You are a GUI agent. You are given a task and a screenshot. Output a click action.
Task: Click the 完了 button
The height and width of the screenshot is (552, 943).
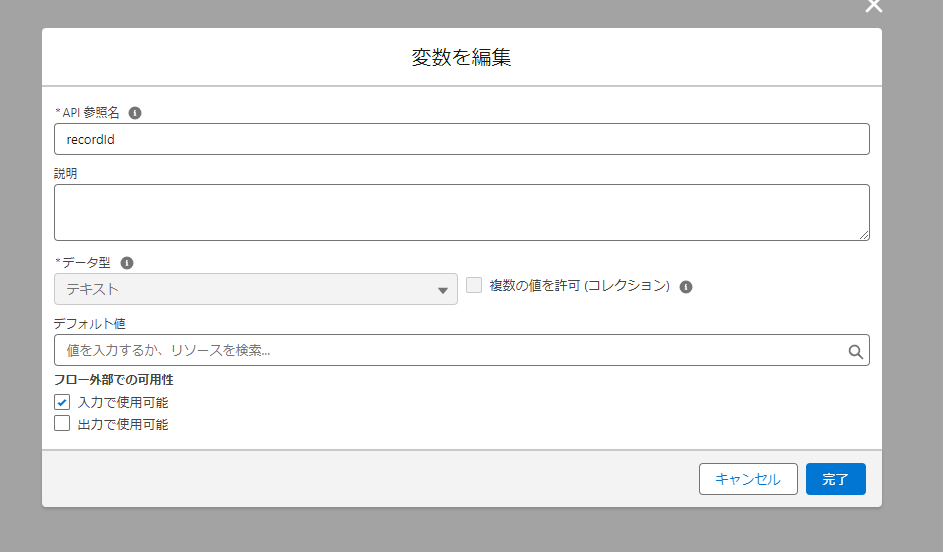[835, 479]
